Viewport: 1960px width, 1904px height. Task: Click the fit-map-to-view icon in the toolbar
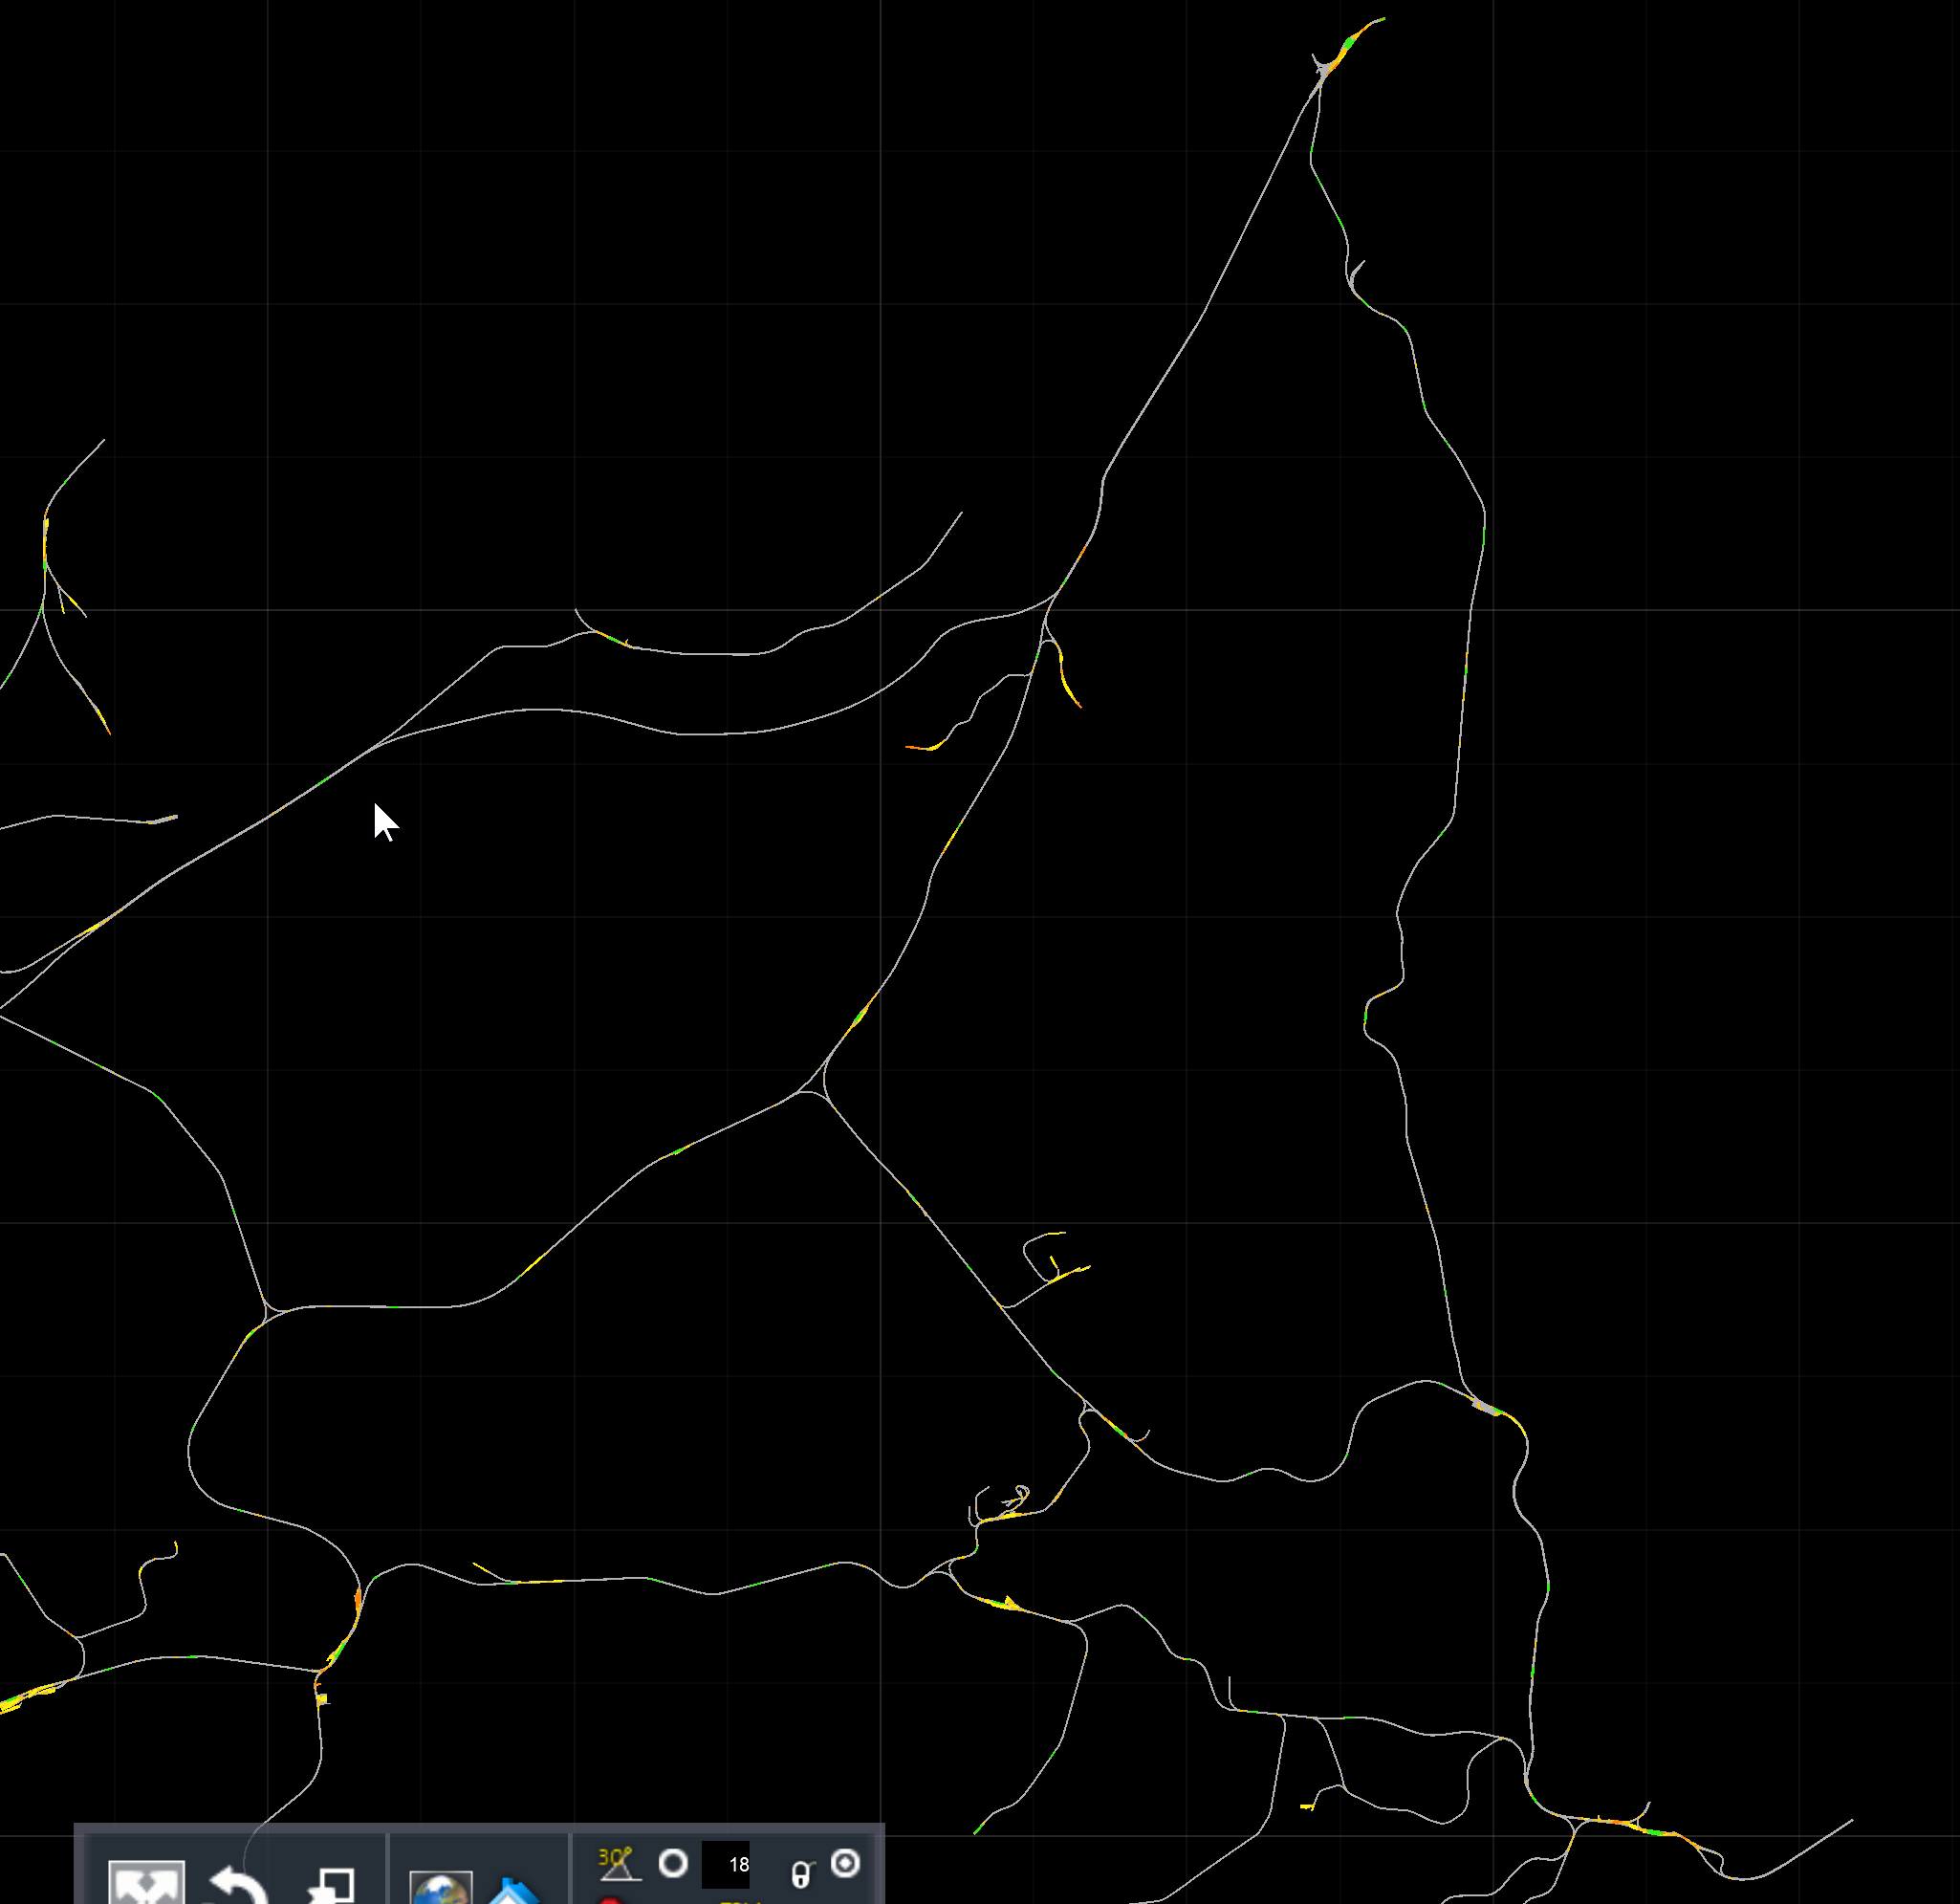pos(146,1883)
